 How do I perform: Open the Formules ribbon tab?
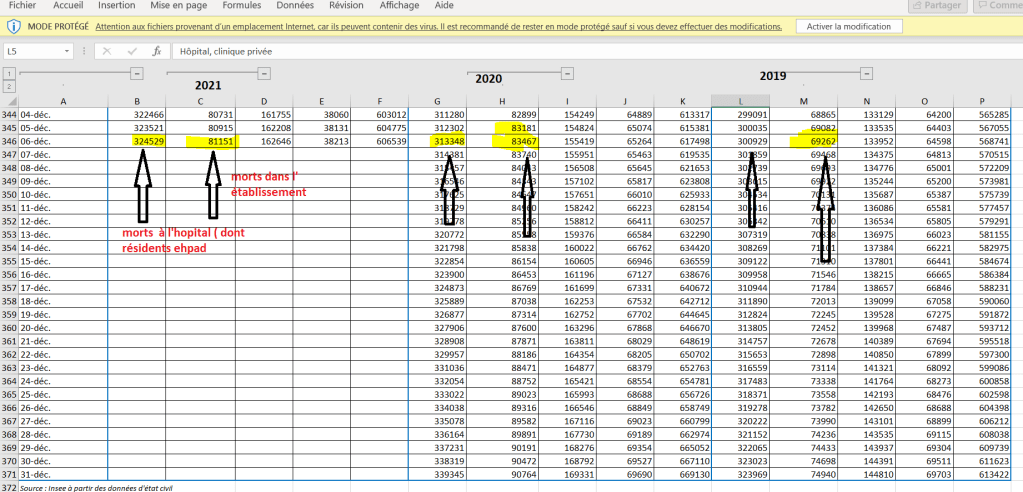[x=241, y=5]
